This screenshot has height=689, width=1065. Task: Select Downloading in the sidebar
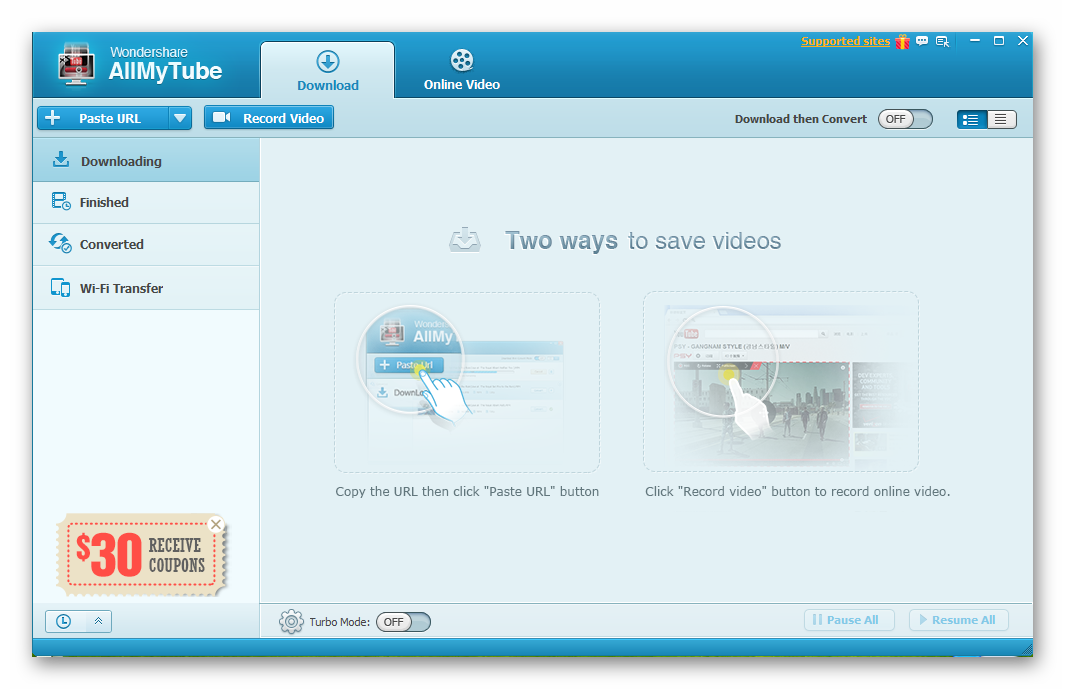[x=146, y=161]
